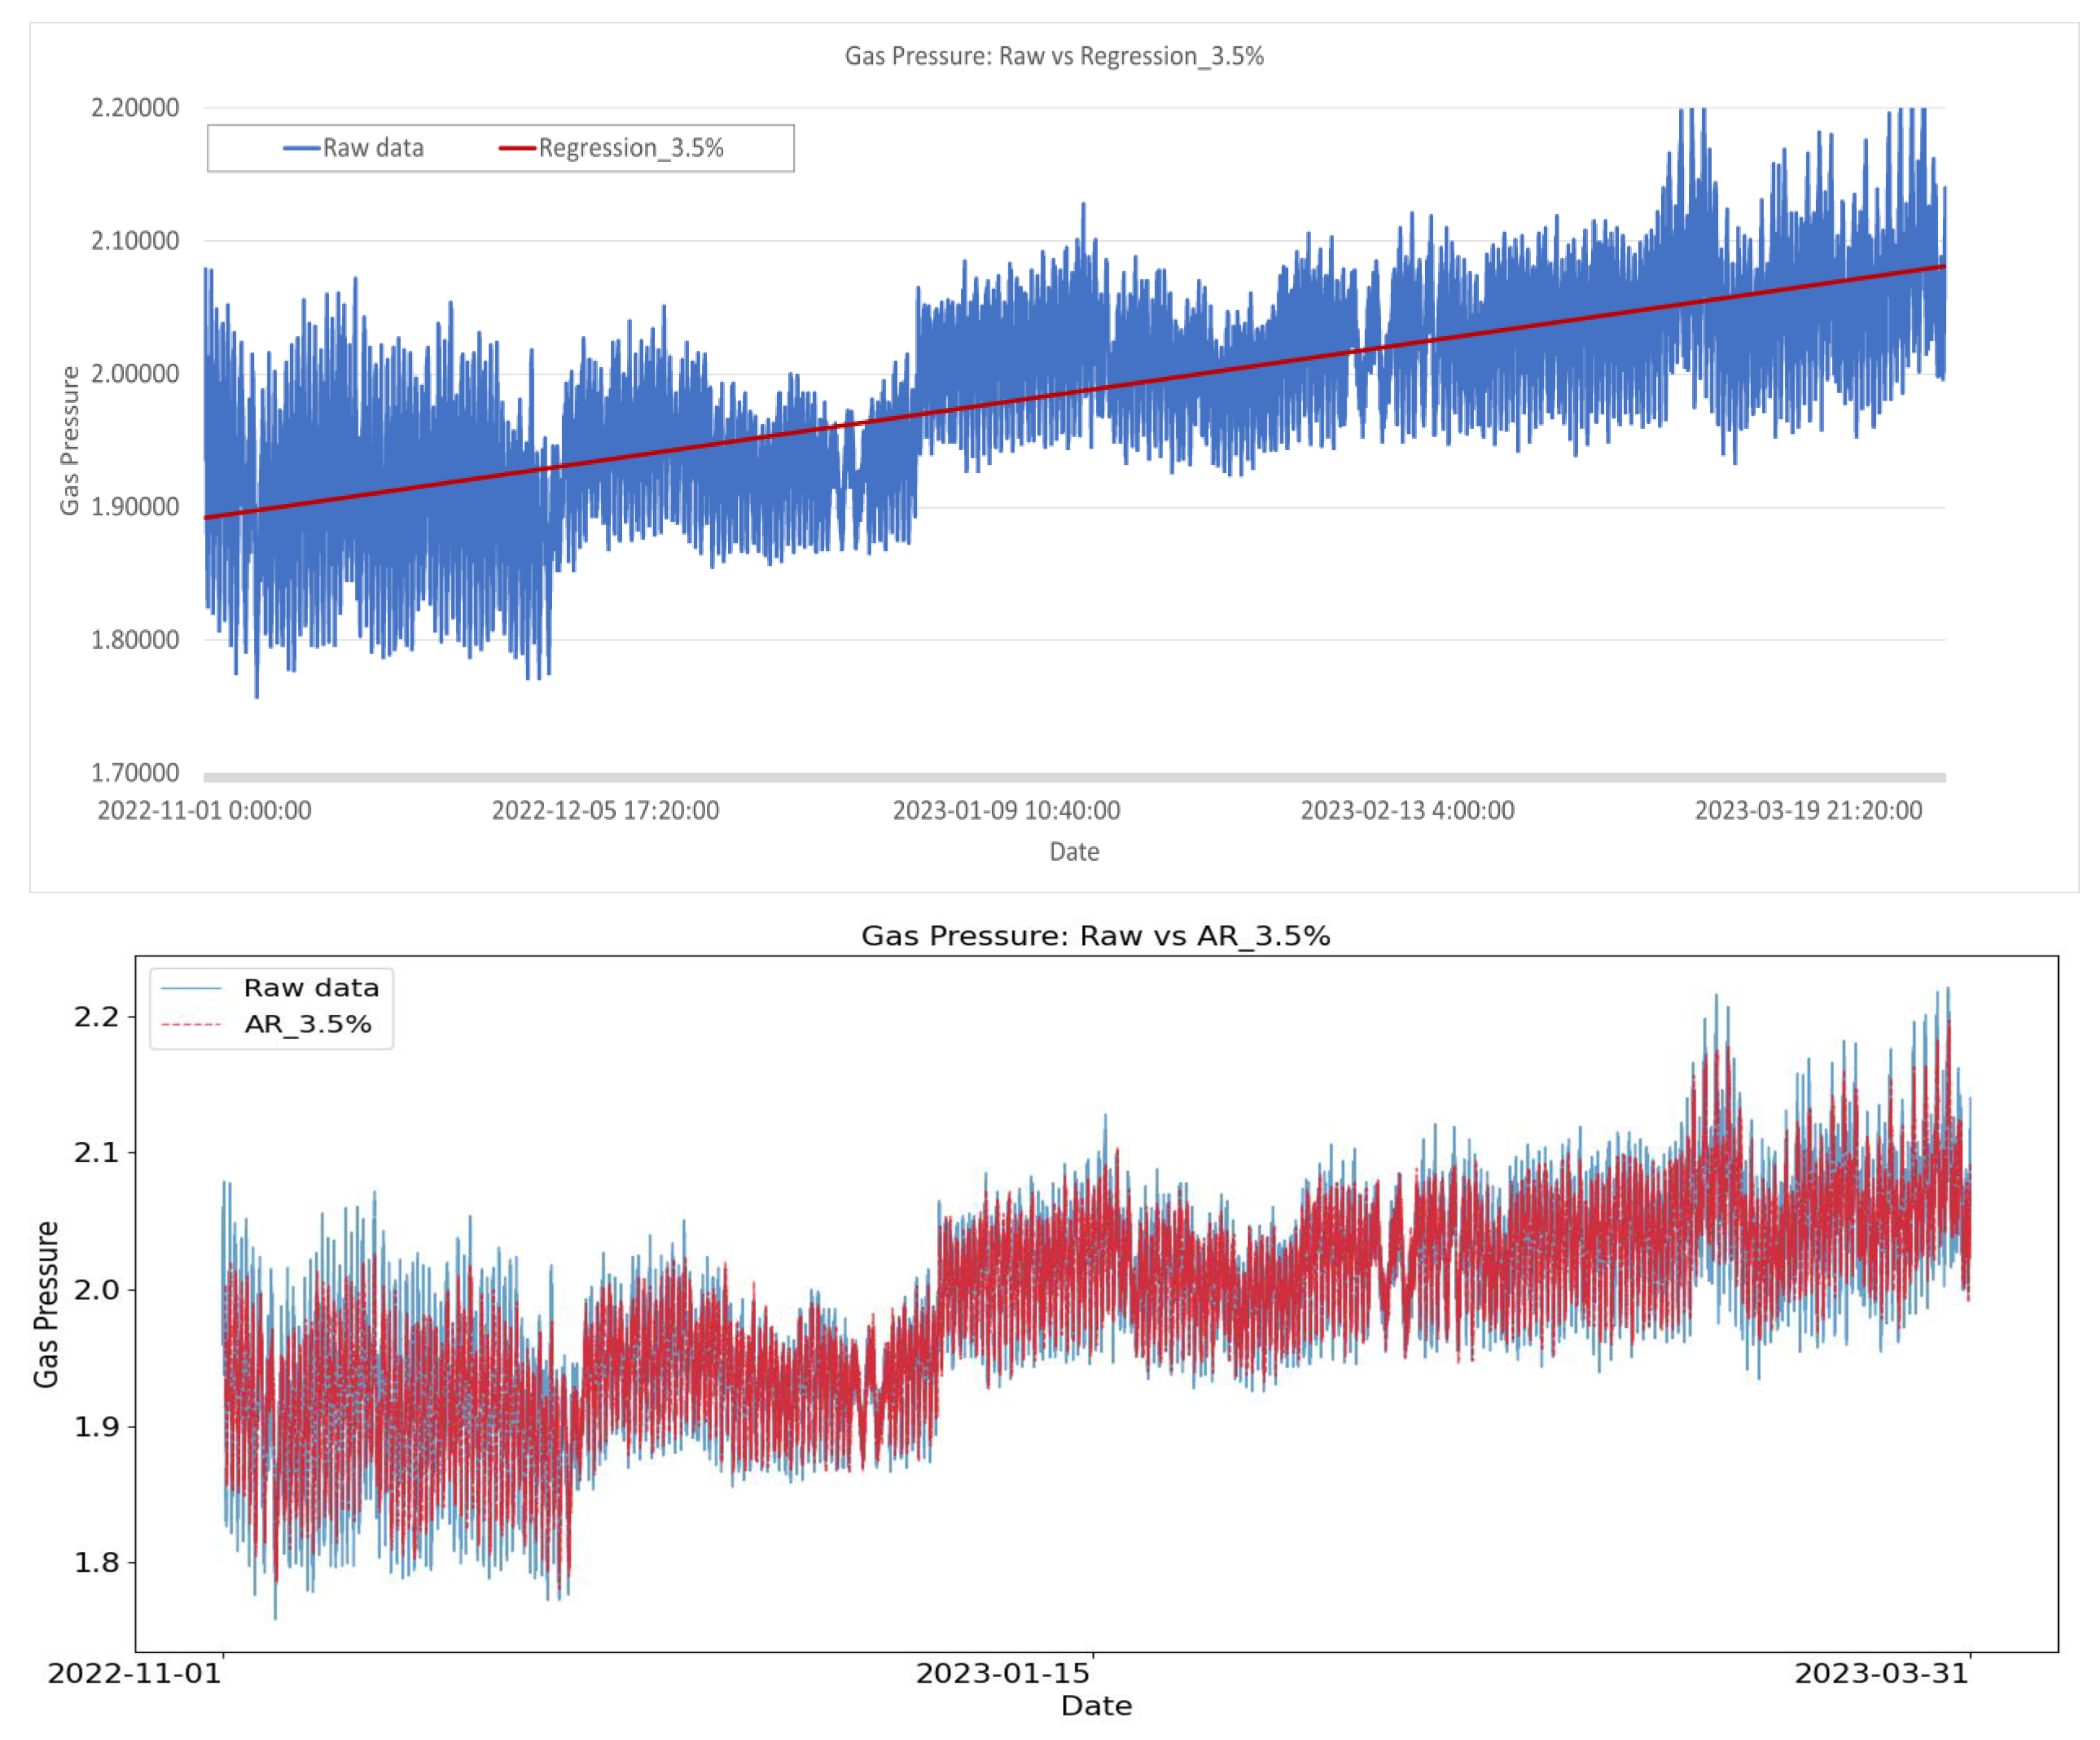Click Raw data legend label in top chart
The width and height of the screenshot is (2100, 1740).
point(373,148)
